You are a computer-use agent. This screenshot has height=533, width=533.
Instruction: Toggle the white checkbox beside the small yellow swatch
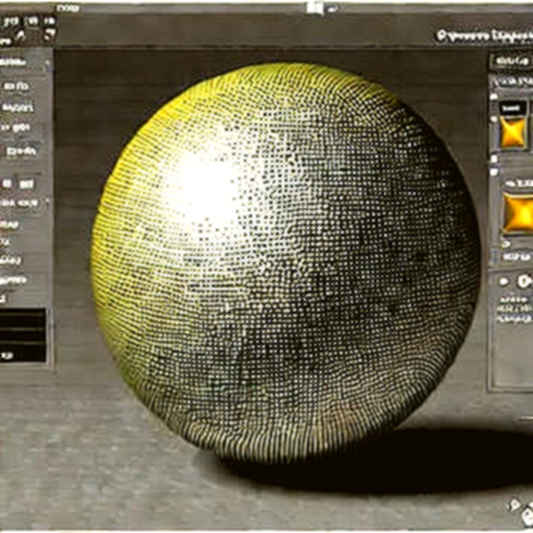[494, 119]
